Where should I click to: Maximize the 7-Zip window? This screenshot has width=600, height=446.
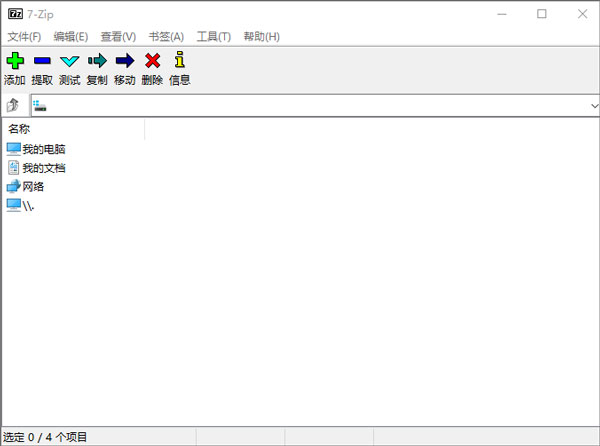pos(541,14)
